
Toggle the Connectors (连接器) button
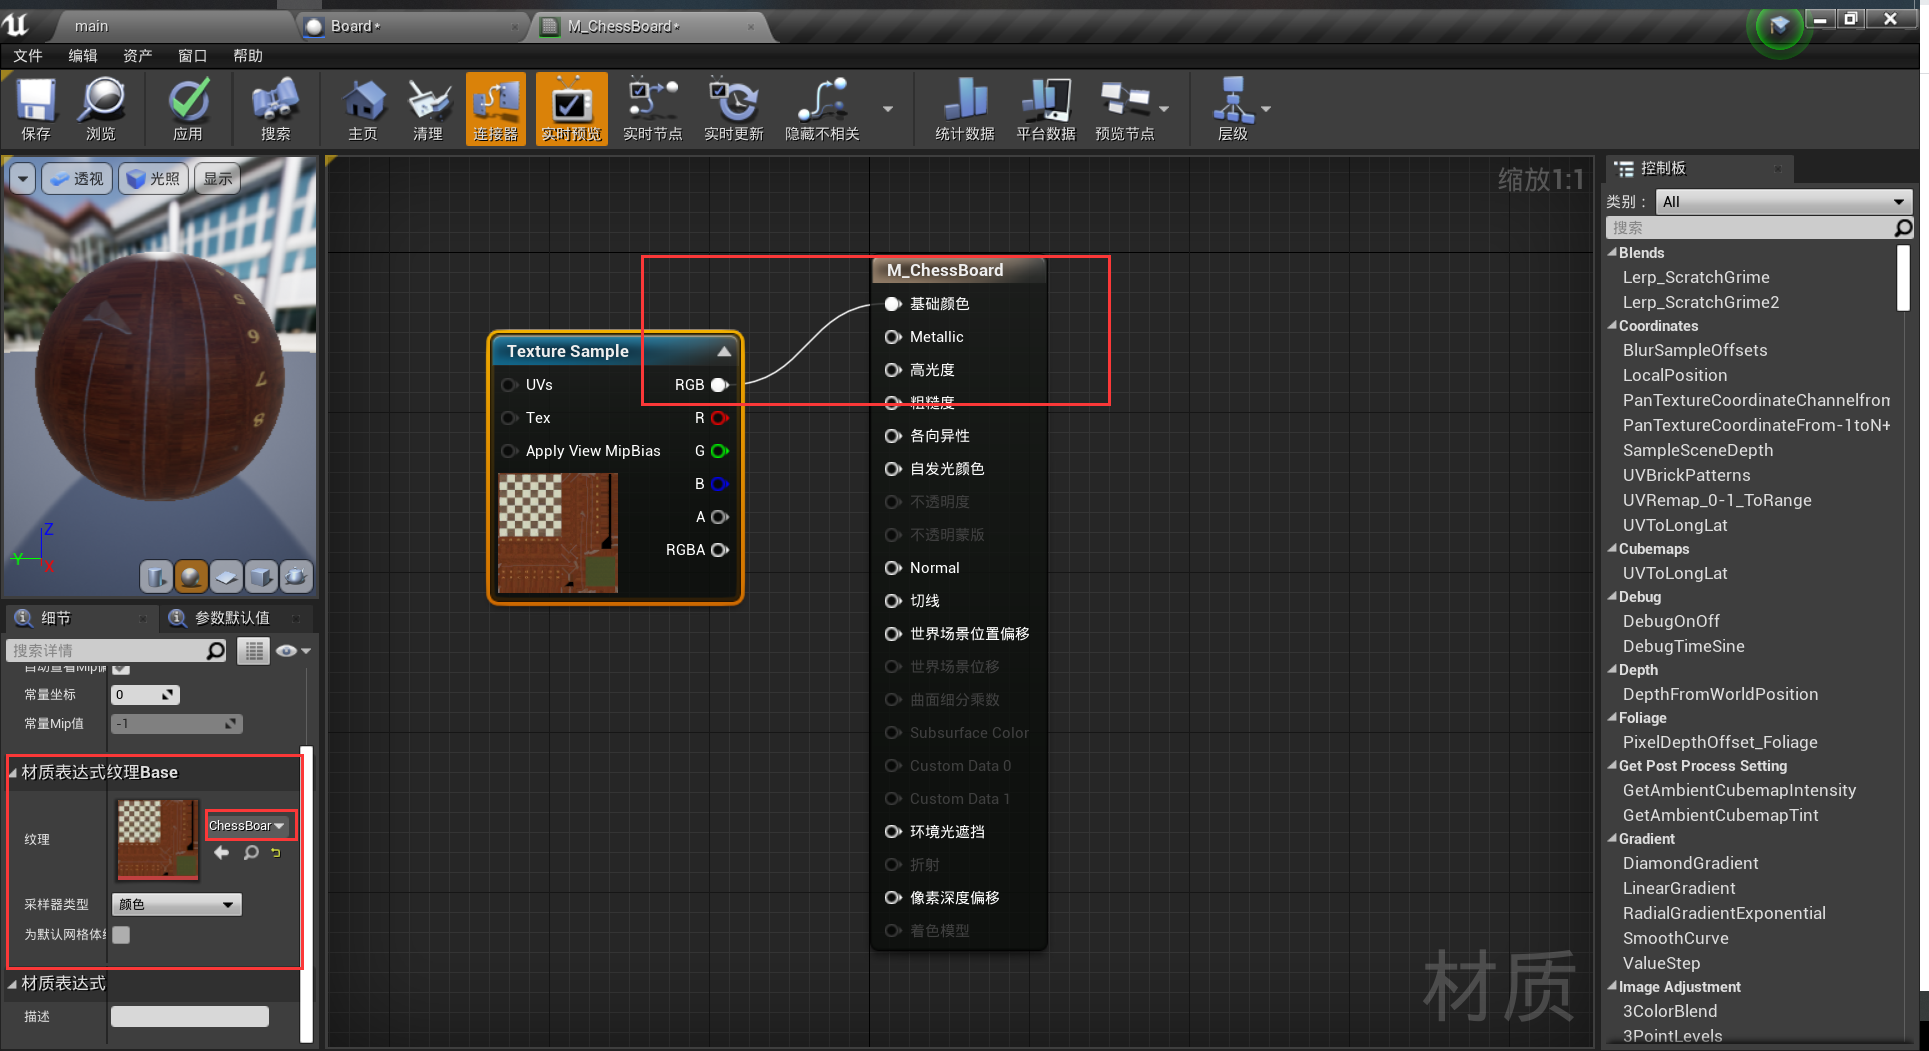pos(495,108)
